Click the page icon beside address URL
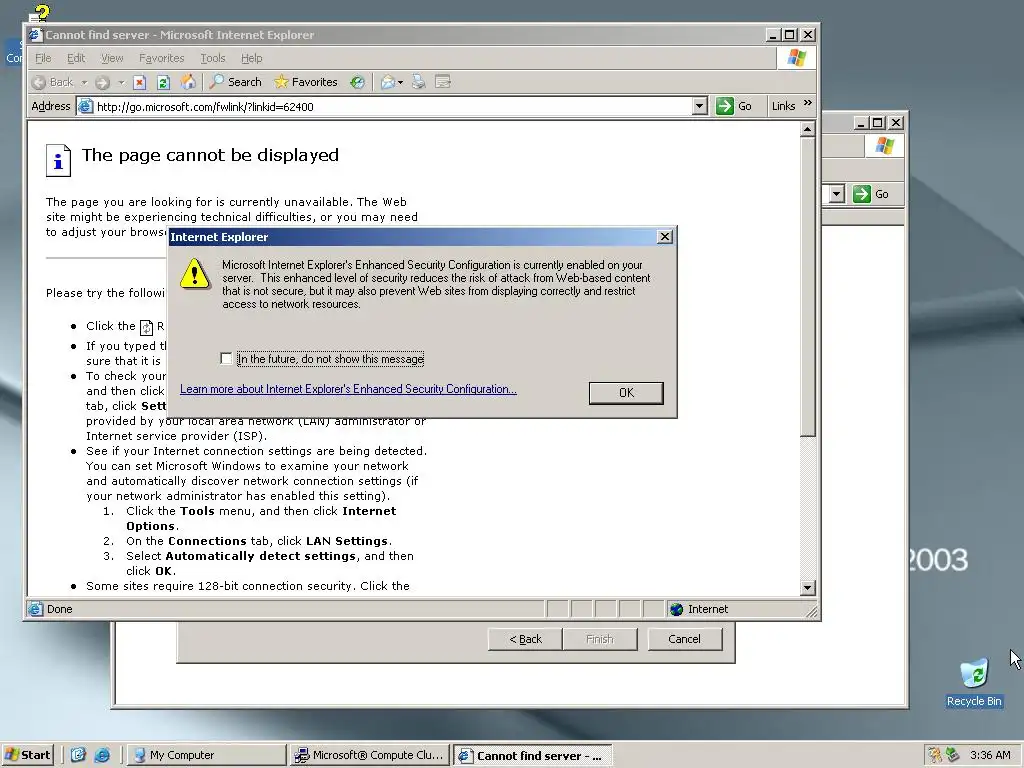1024x768 pixels. (86, 106)
